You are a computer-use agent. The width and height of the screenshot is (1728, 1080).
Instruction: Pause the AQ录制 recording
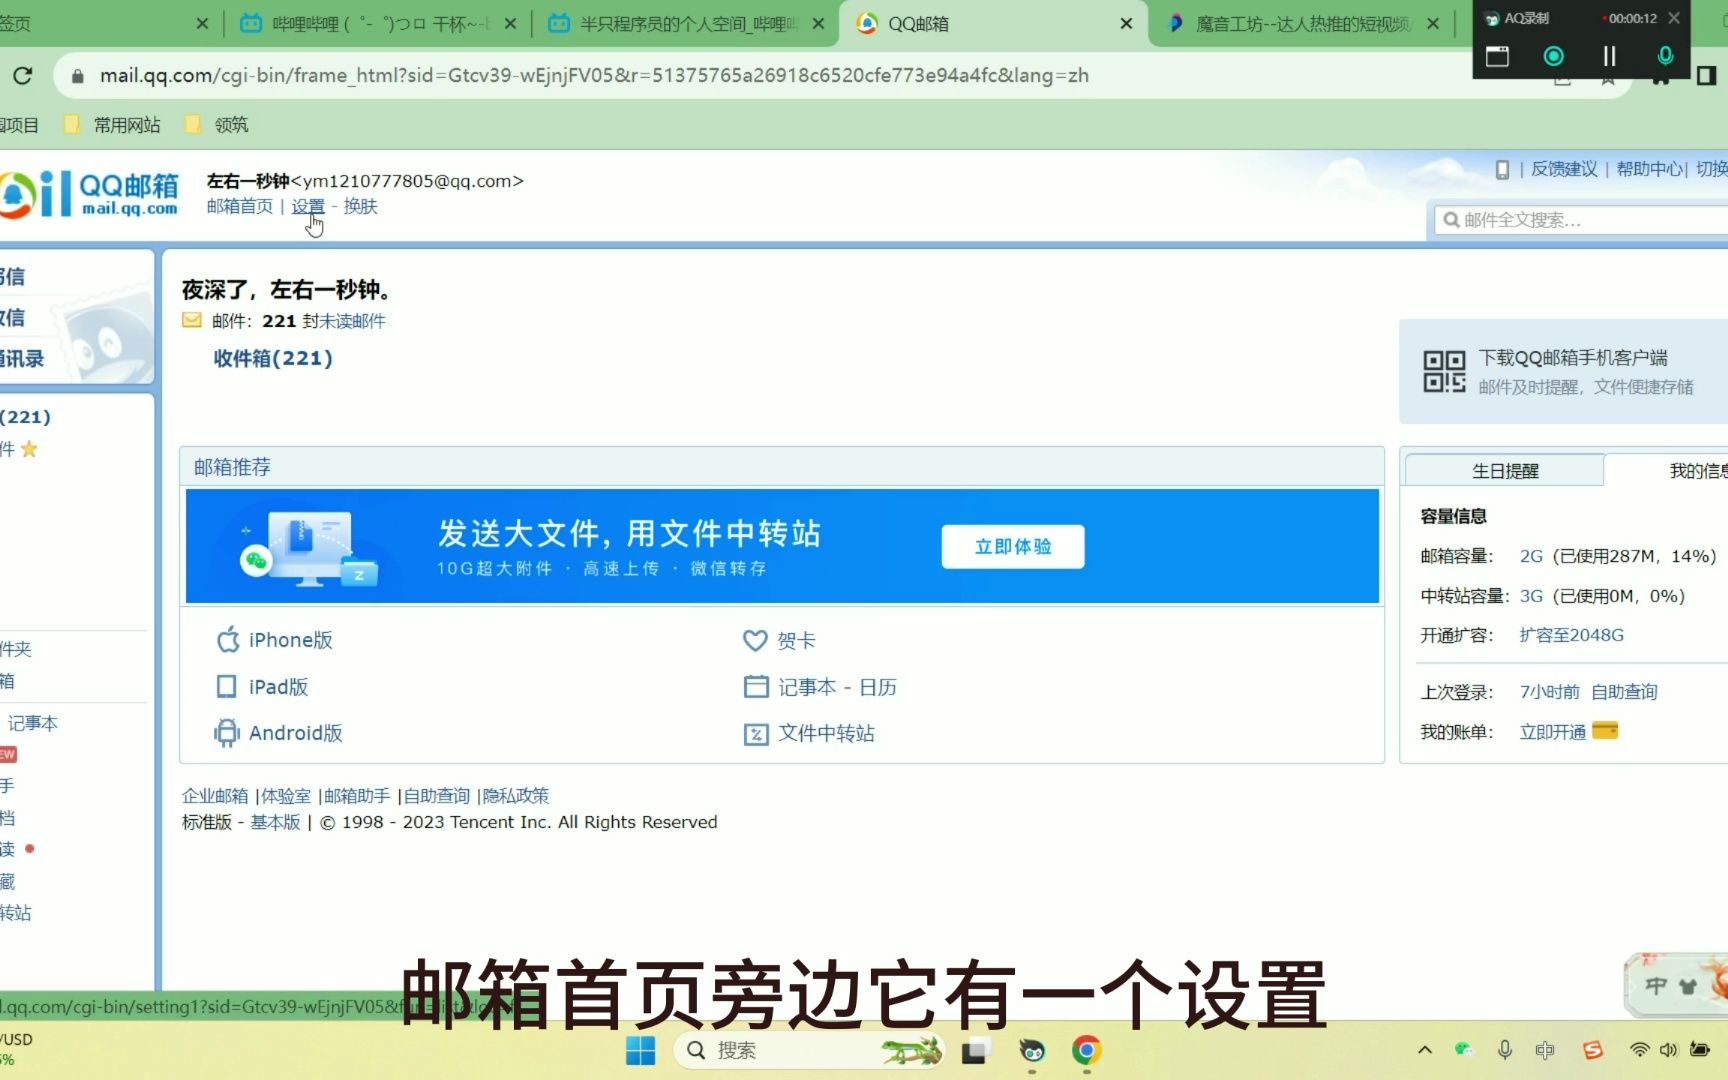(x=1609, y=56)
